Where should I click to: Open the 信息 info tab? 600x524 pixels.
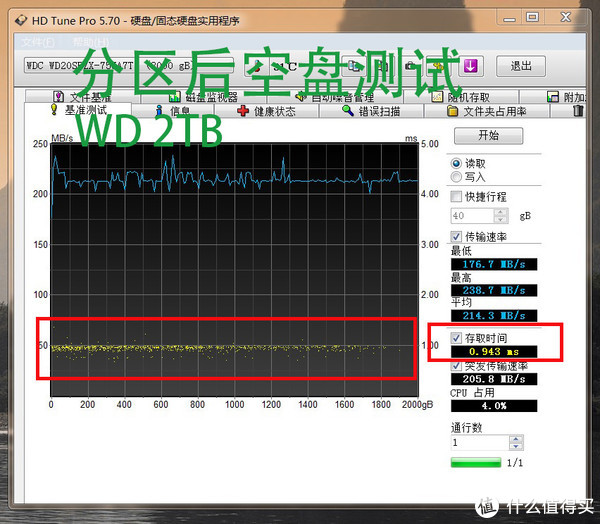click(x=173, y=111)
